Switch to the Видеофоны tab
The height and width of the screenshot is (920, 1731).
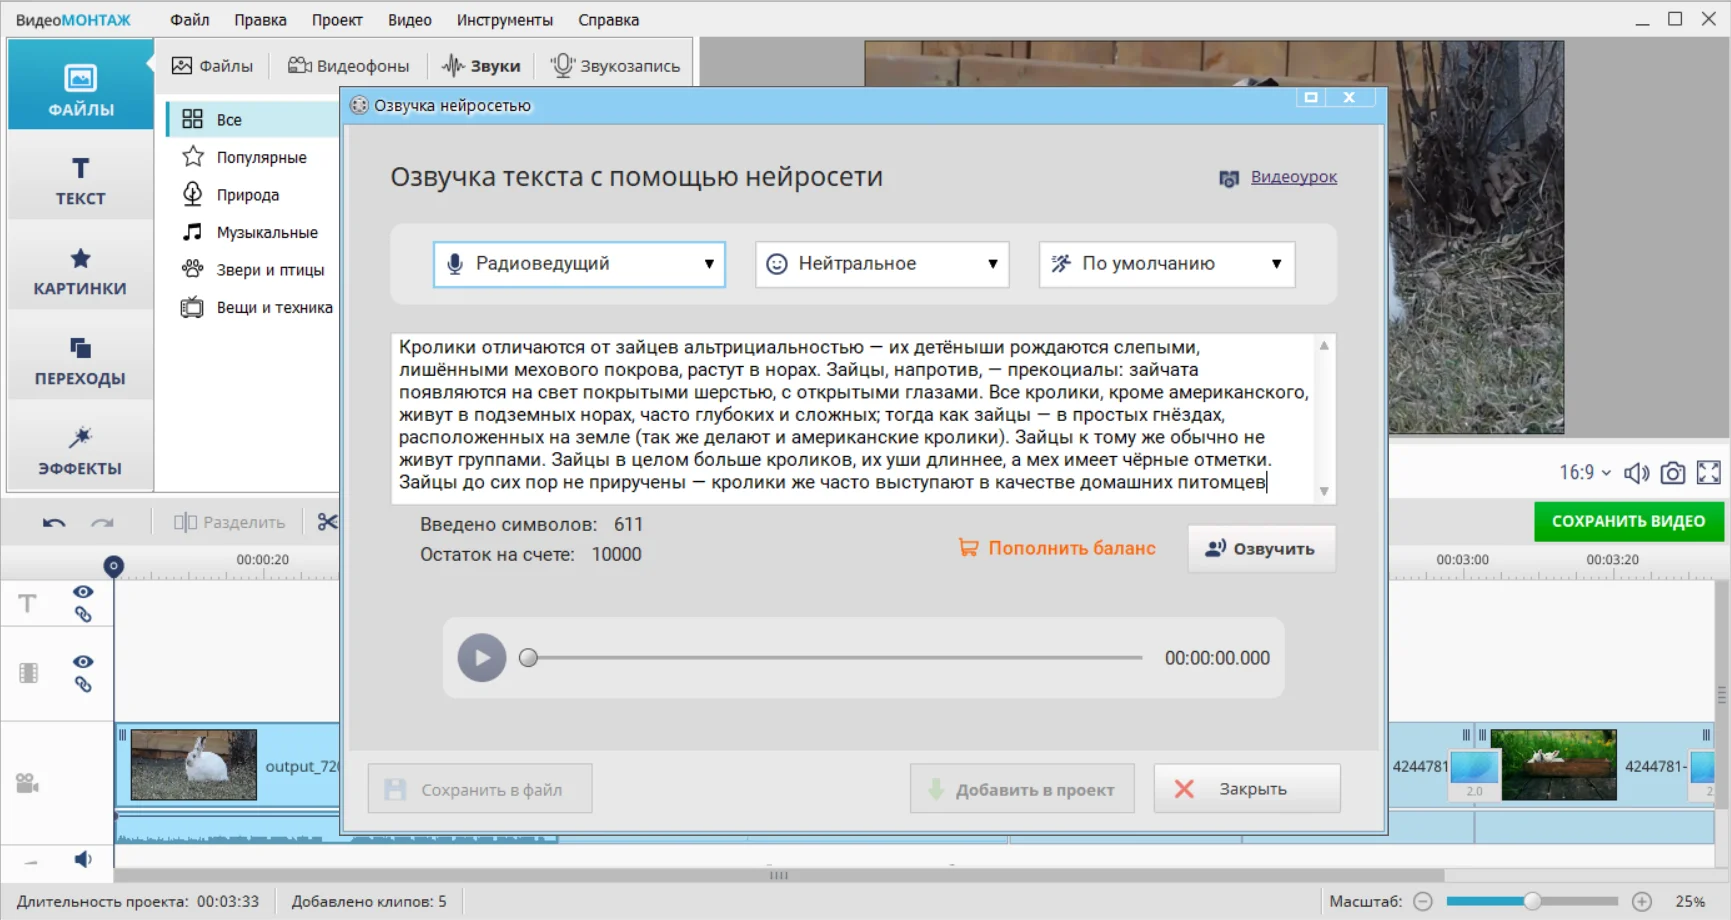click(x=349, y=66)
